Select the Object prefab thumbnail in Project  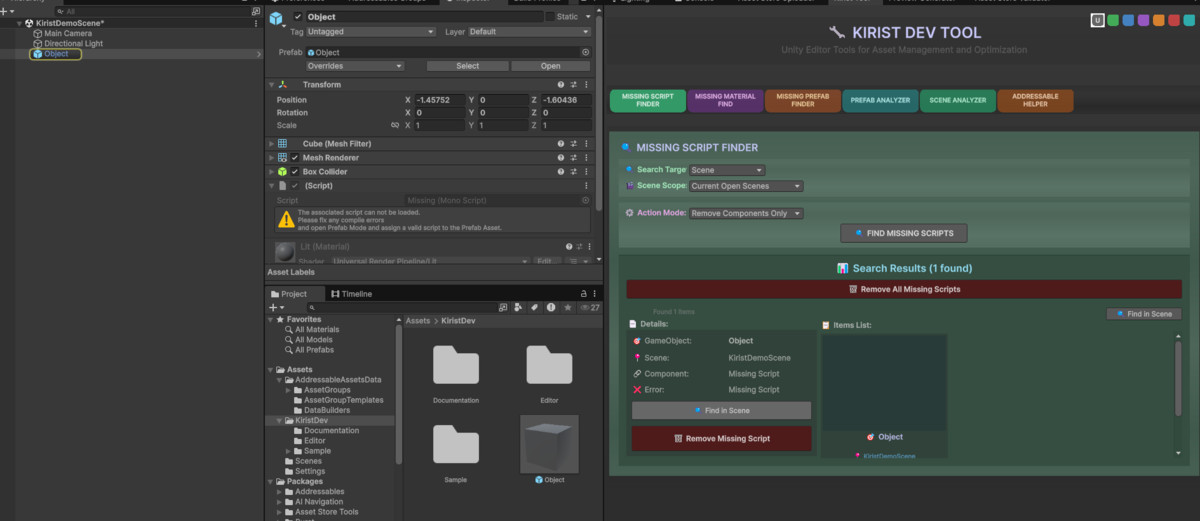(x=549, y=444)
